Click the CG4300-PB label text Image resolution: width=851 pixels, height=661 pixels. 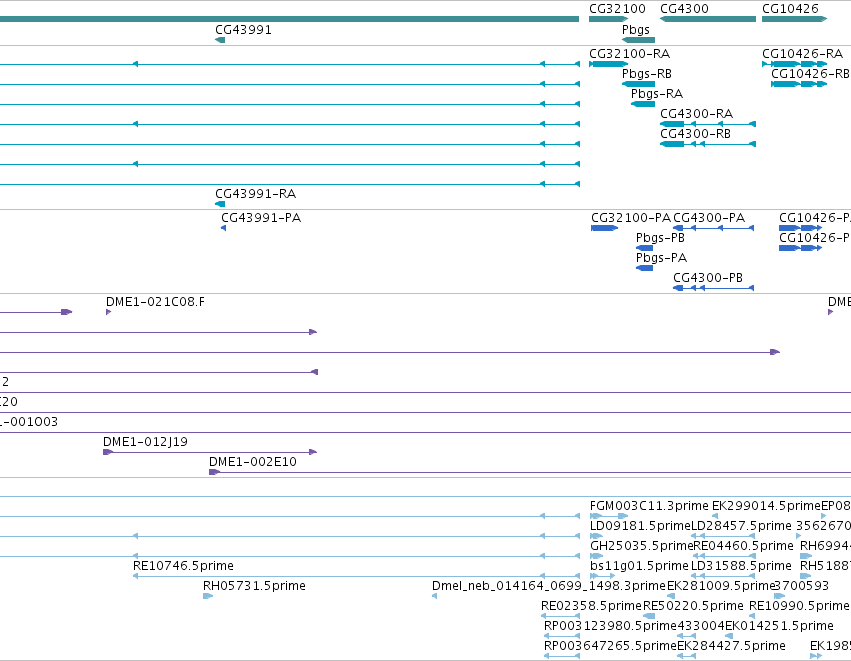click(x=708, y=278)
